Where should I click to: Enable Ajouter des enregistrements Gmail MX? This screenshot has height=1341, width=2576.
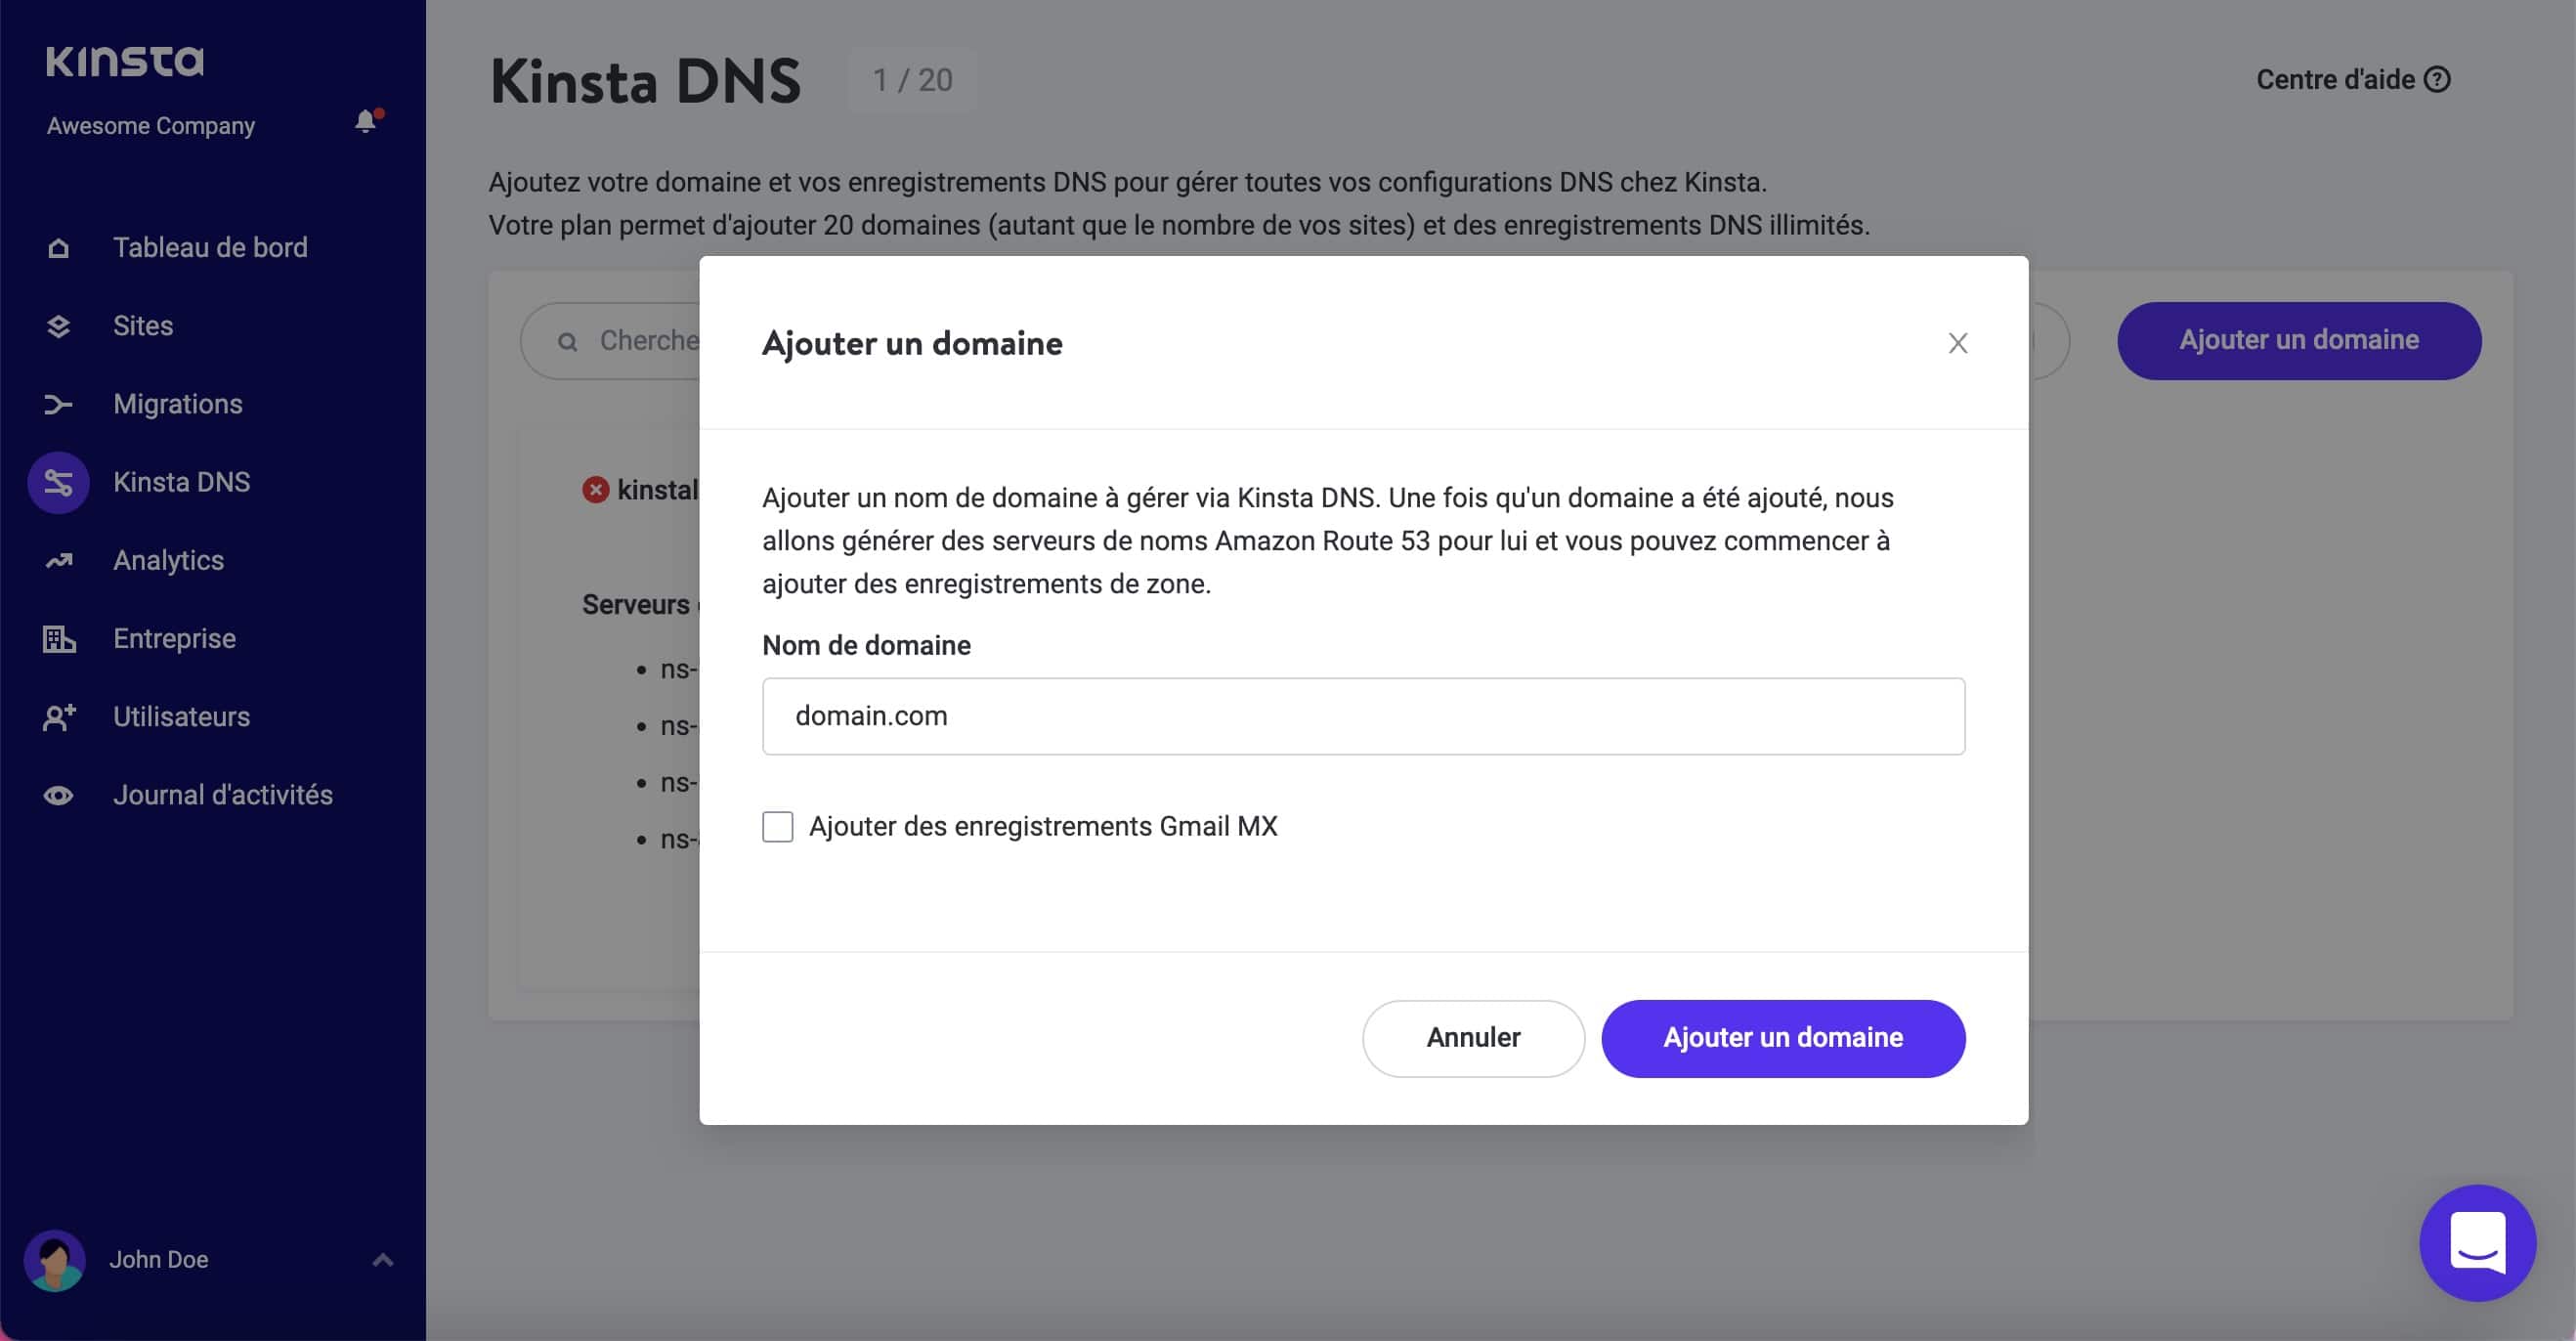click(777, 826)
